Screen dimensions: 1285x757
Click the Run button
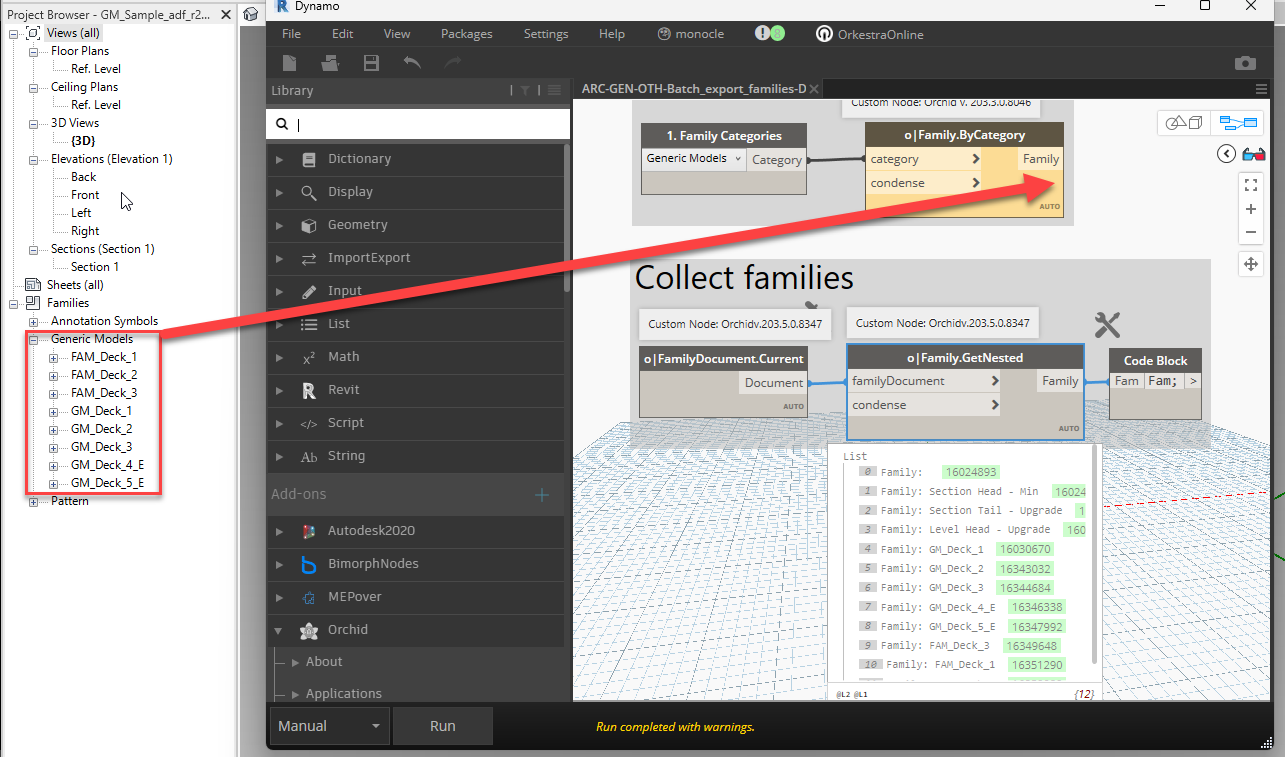443,726
